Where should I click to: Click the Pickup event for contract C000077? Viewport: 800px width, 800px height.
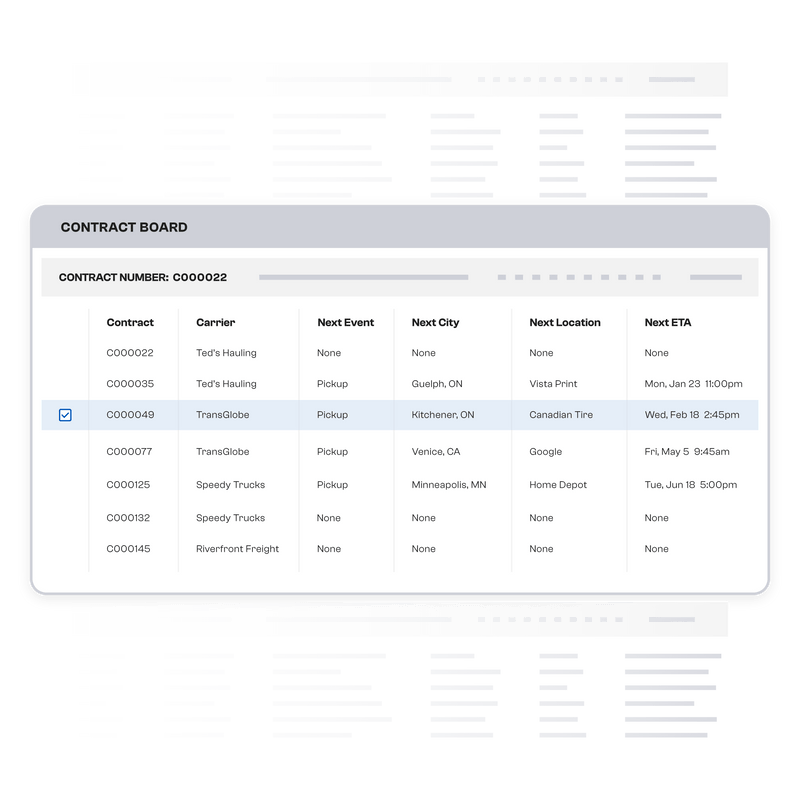330,452
